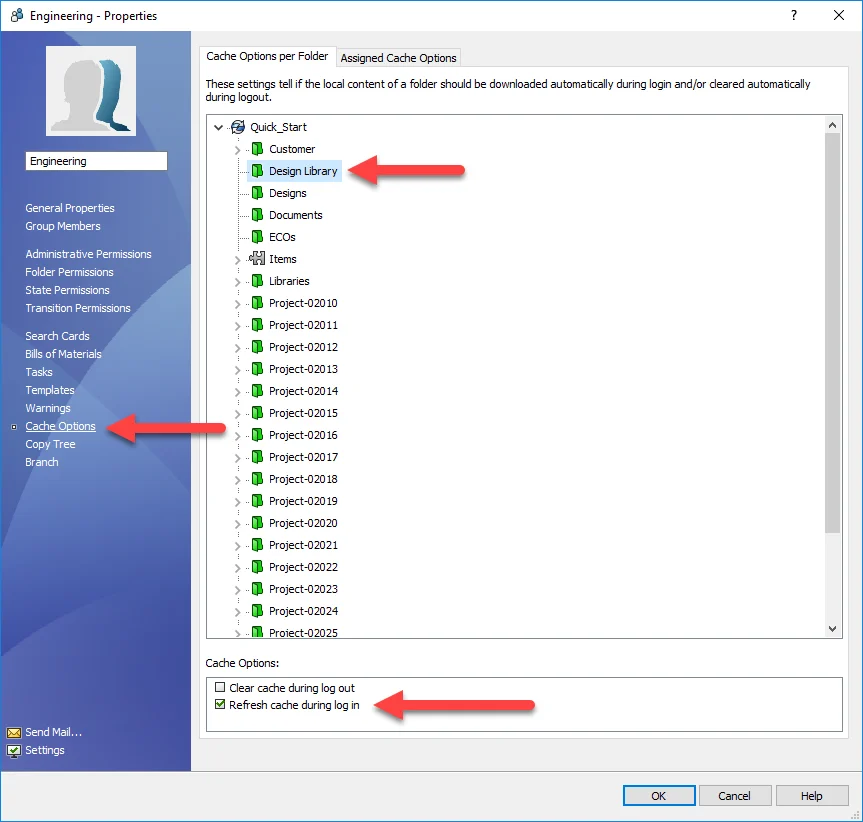Select Project-02024 in the tree
863x822 pixels.
tap(303, 611)
